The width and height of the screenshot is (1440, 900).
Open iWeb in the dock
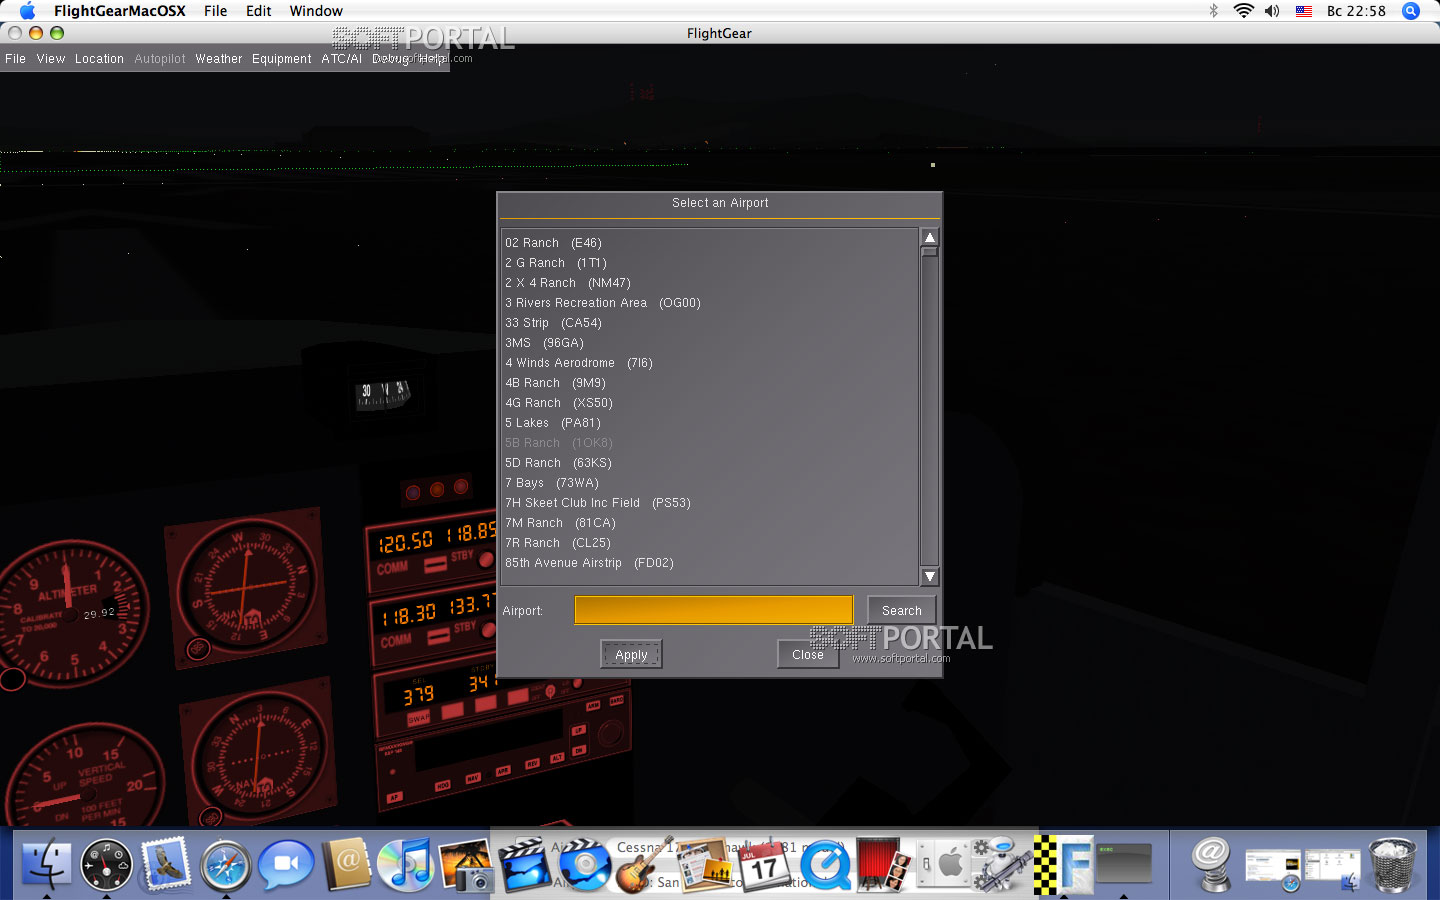point(704,864)
